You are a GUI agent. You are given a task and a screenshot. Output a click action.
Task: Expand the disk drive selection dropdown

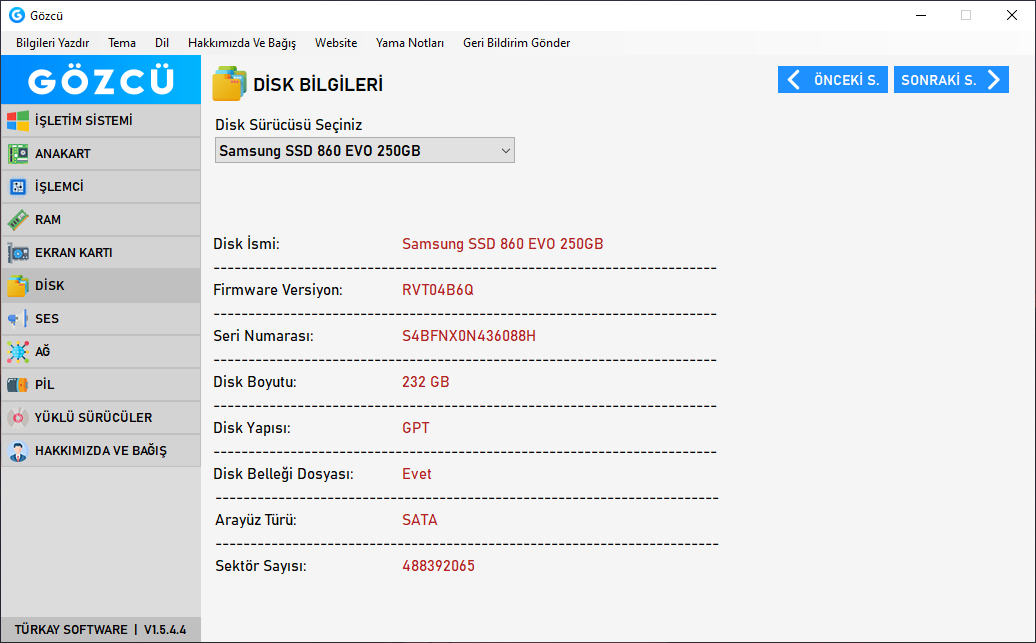pos(365,151)
